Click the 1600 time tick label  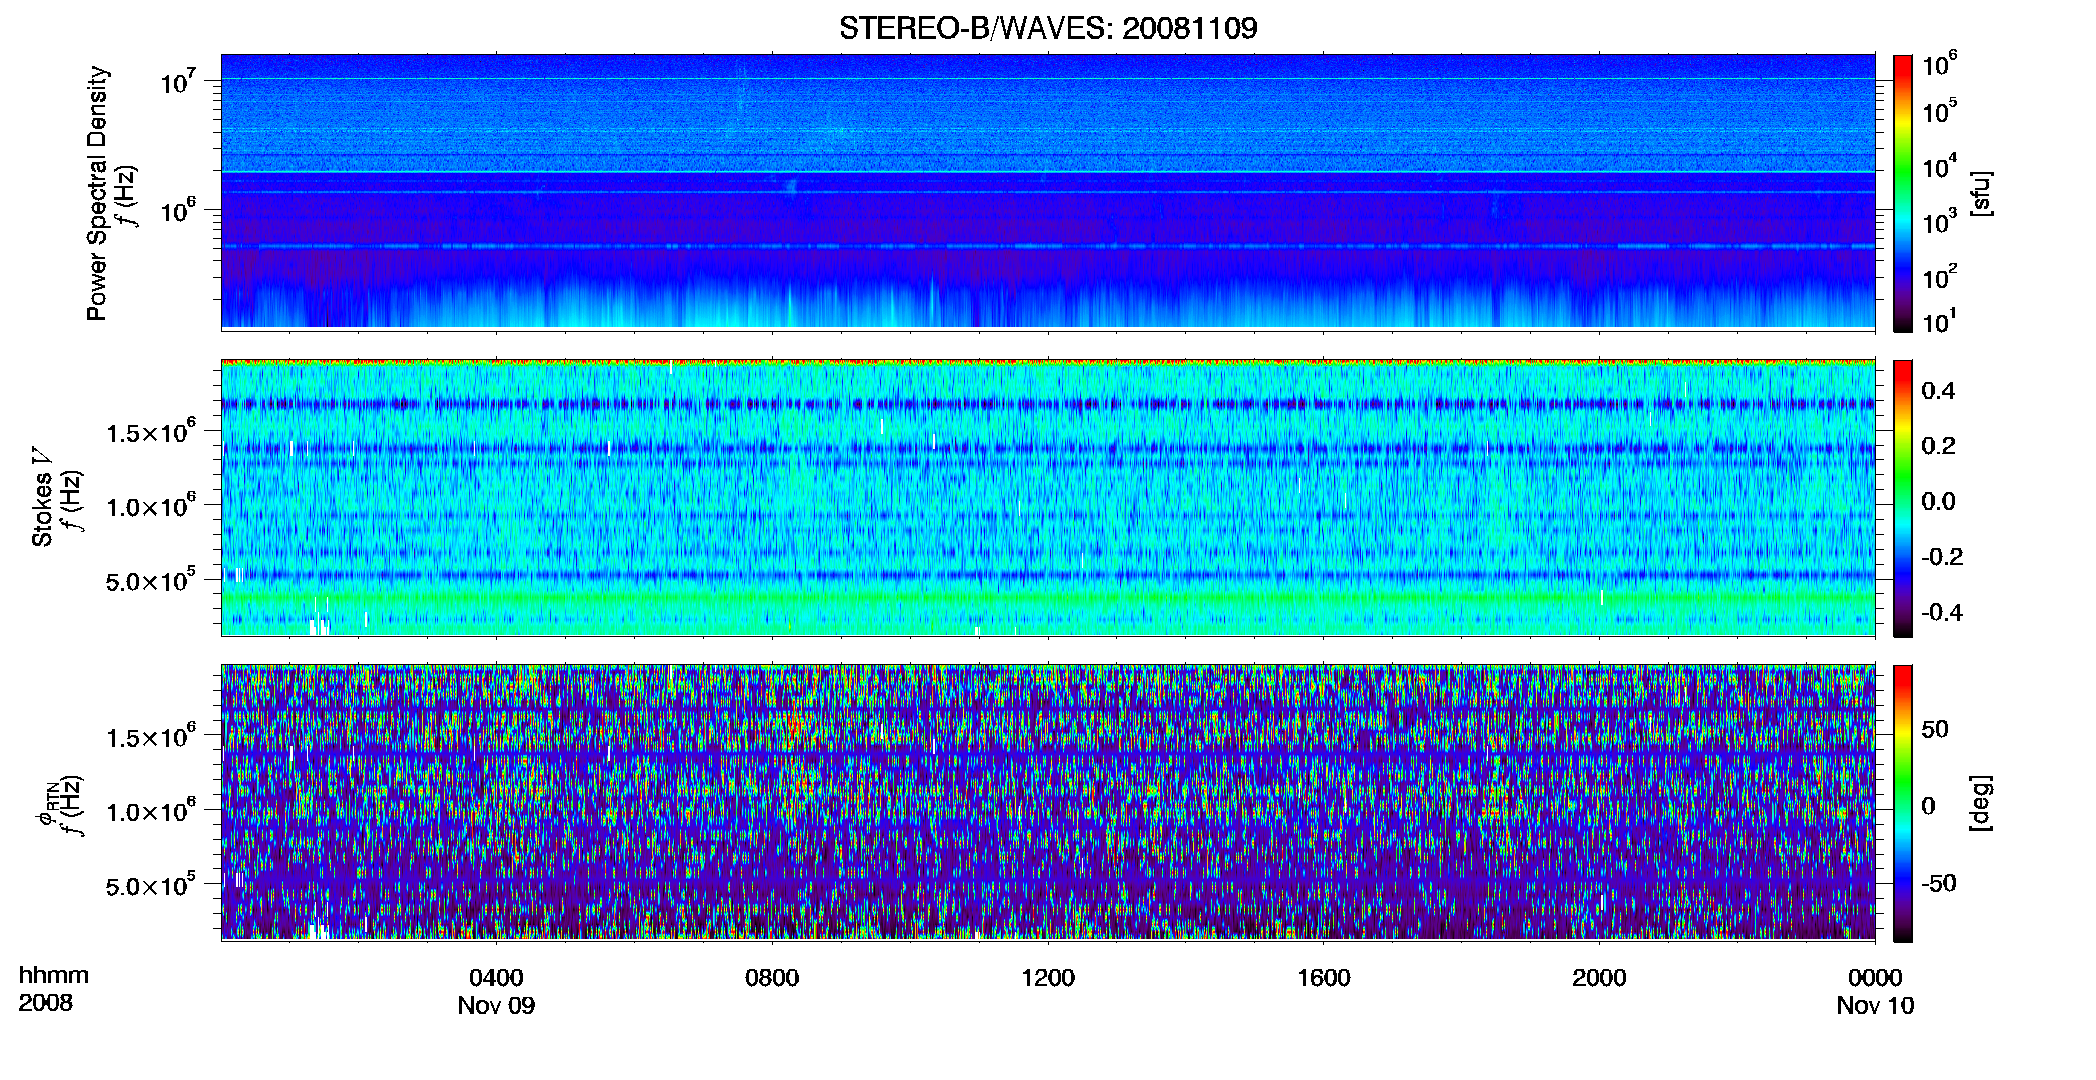pos(1324,977)
